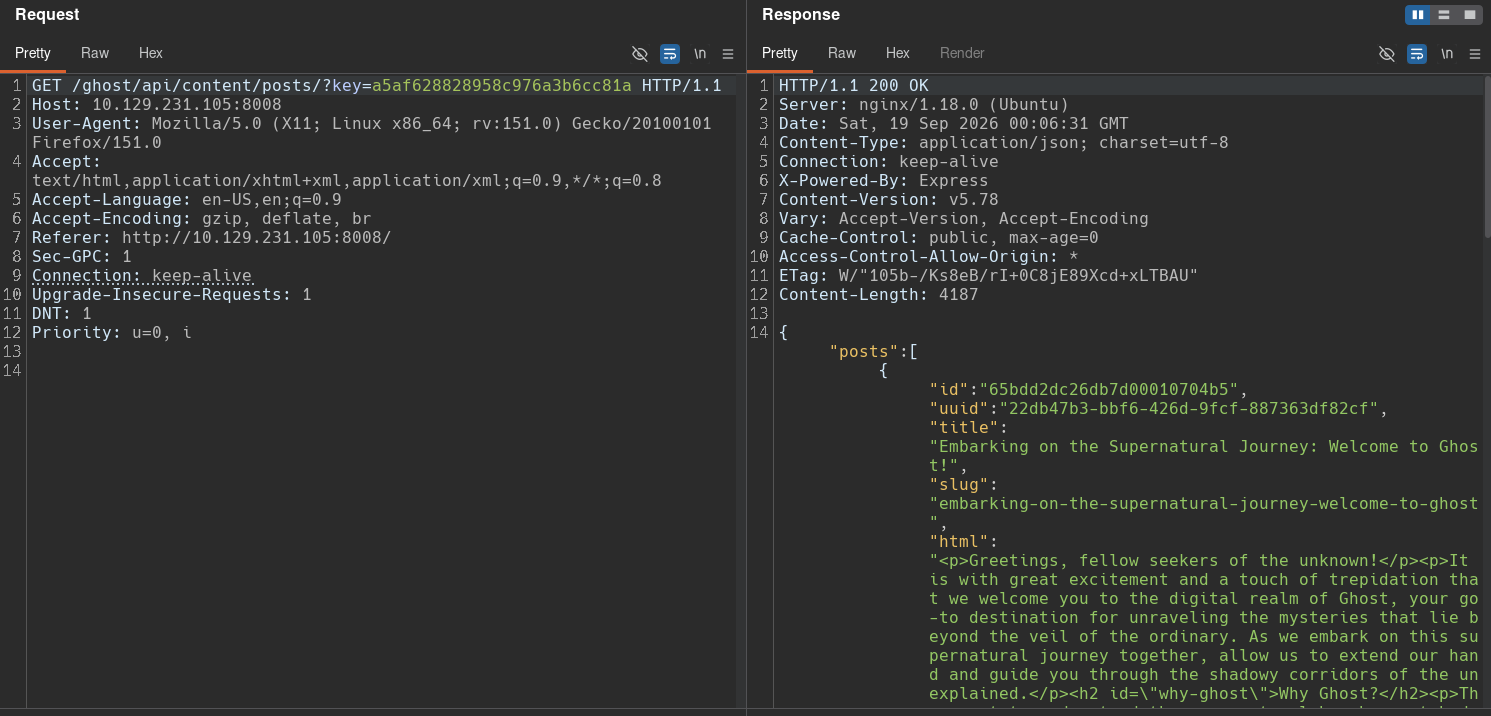This screenshot has height=716, width=1491.
Task: Open the Request panel hamburger options menu
Action: point(728,53)
